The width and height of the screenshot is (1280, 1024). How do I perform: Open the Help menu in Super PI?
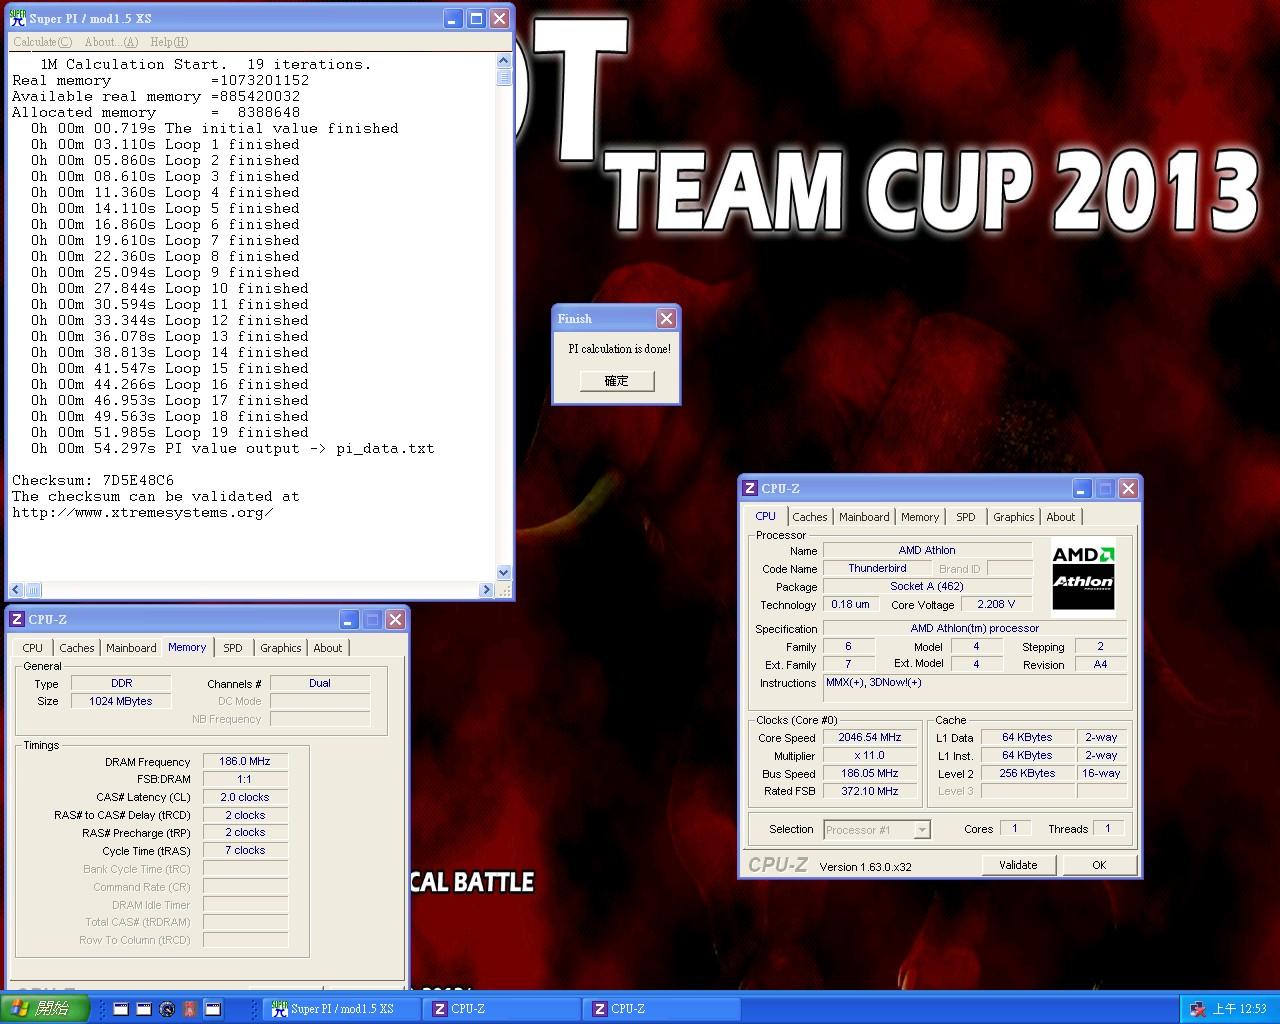click(169, 42)
